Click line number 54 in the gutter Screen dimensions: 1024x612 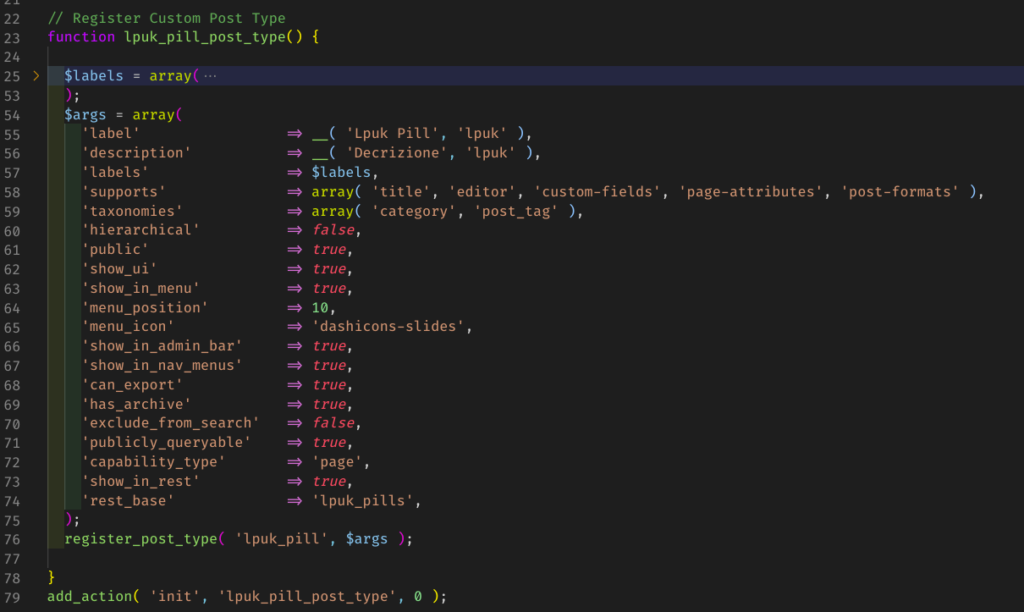pos(12,115)
